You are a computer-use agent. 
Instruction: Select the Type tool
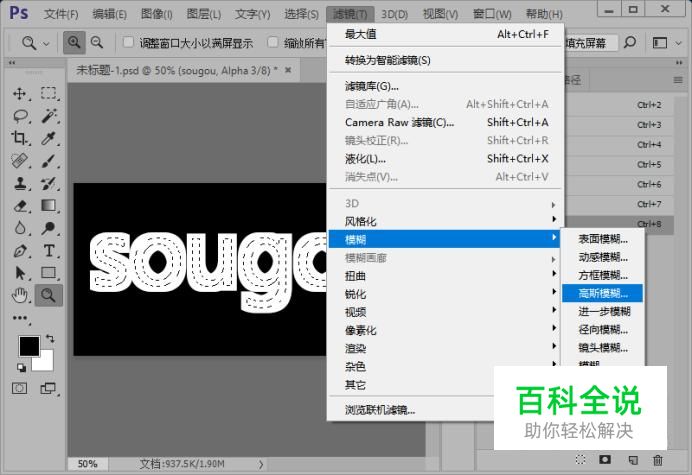[49, 250]
